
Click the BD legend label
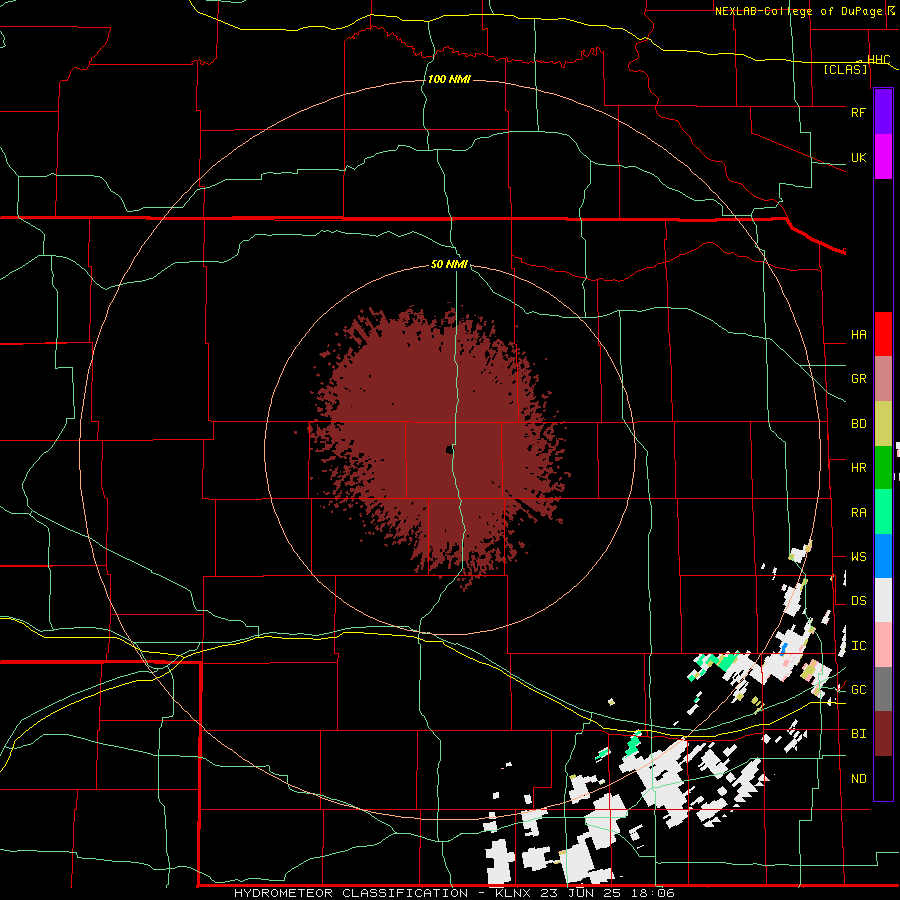click(858, 424)
